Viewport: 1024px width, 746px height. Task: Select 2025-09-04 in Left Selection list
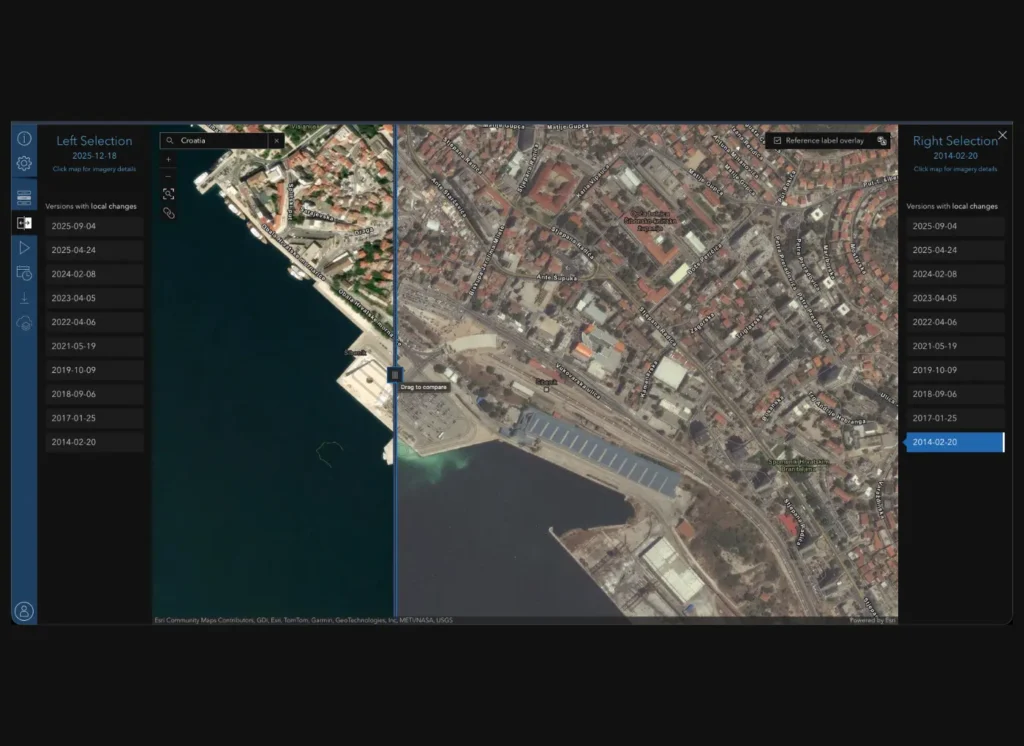tap(95, 226)
